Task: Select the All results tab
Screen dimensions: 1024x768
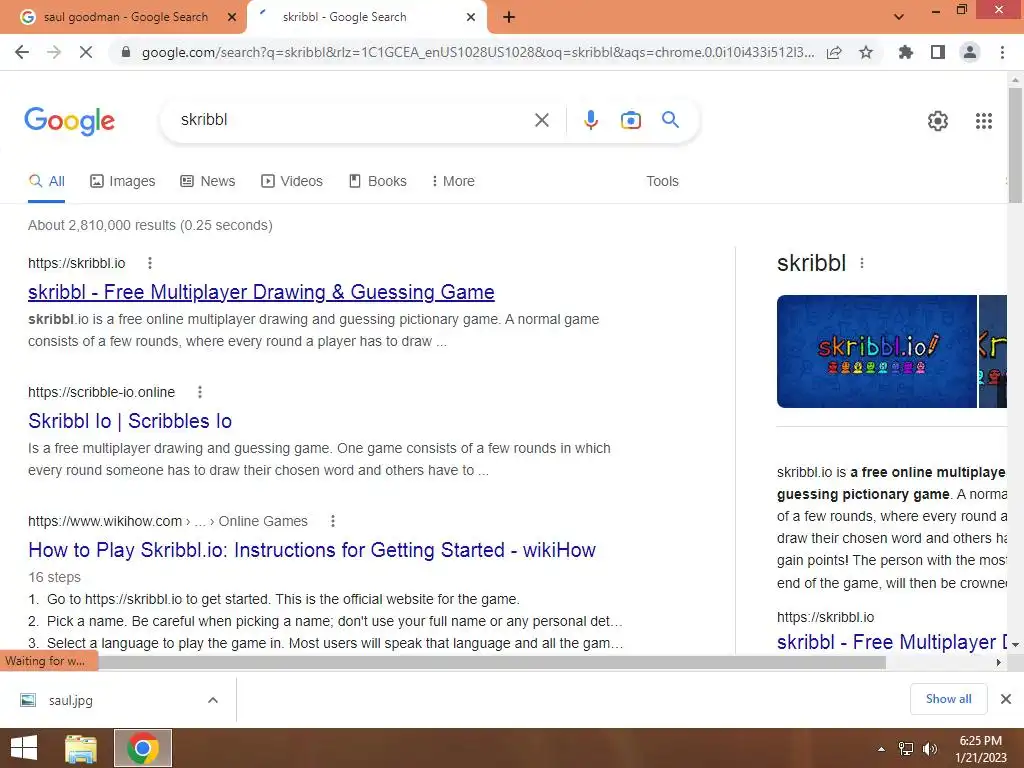Action: pos(46,182)
